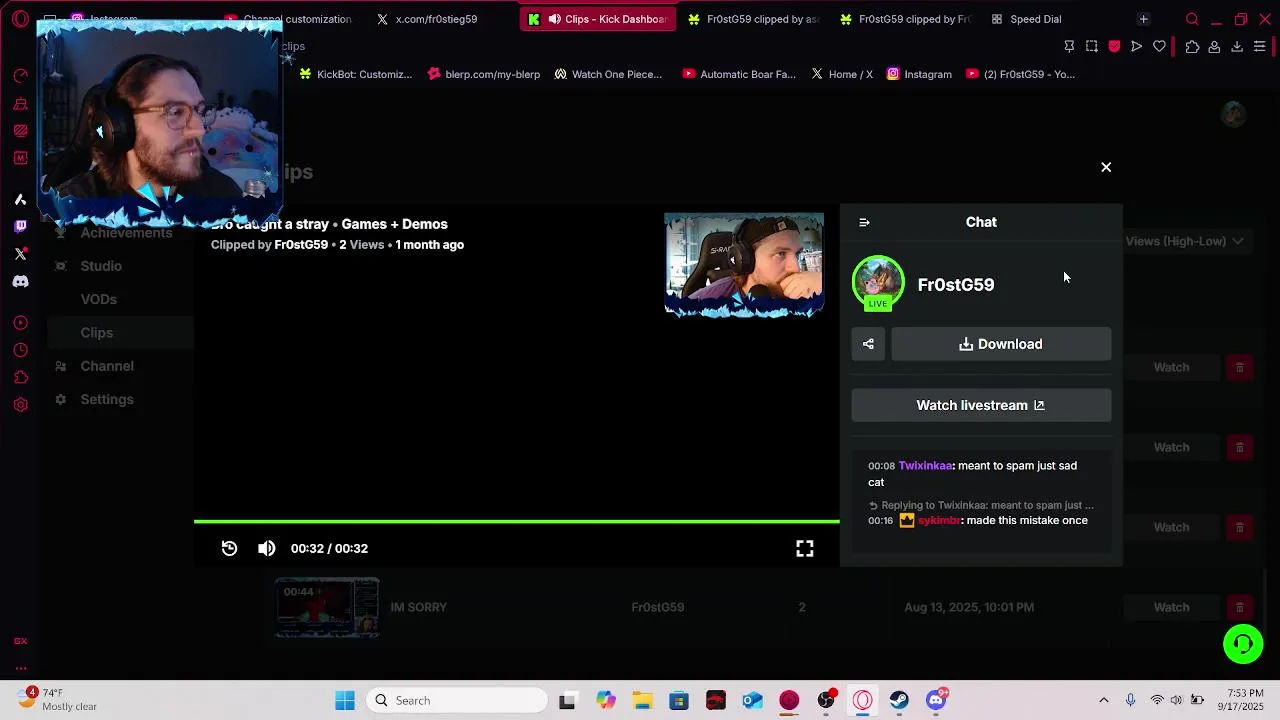
Task: Open Settings in dashboard sidebar
Action: [107, 399]
